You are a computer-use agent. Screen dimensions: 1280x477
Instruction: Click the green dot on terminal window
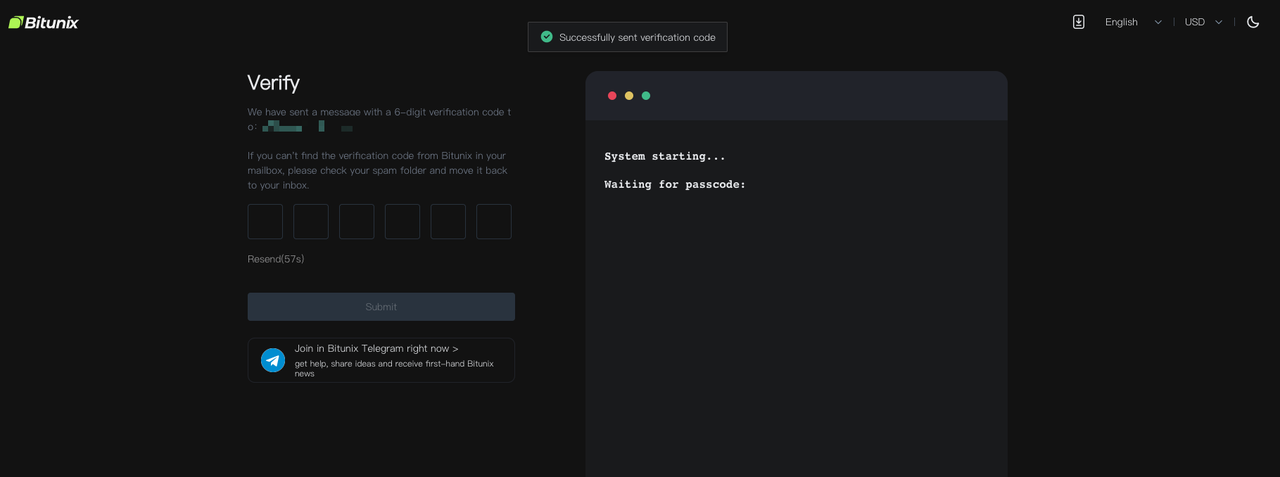646,96
